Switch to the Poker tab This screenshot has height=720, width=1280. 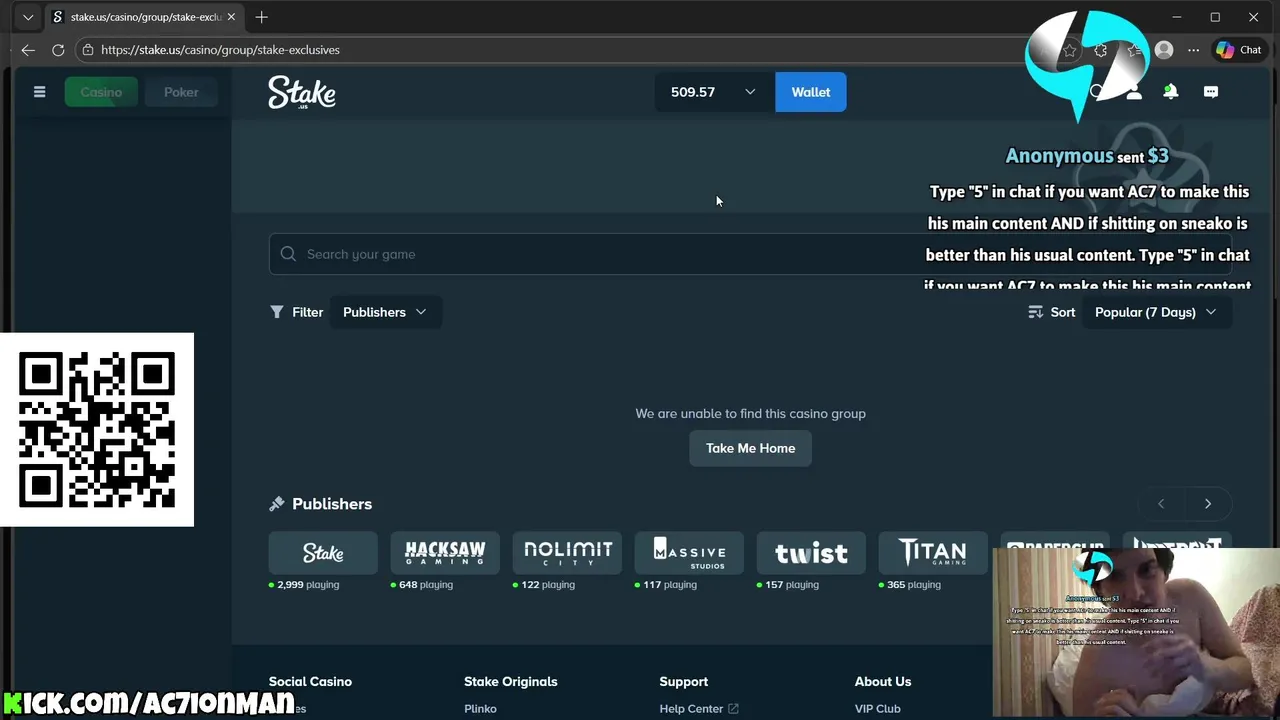pos(181,92)
